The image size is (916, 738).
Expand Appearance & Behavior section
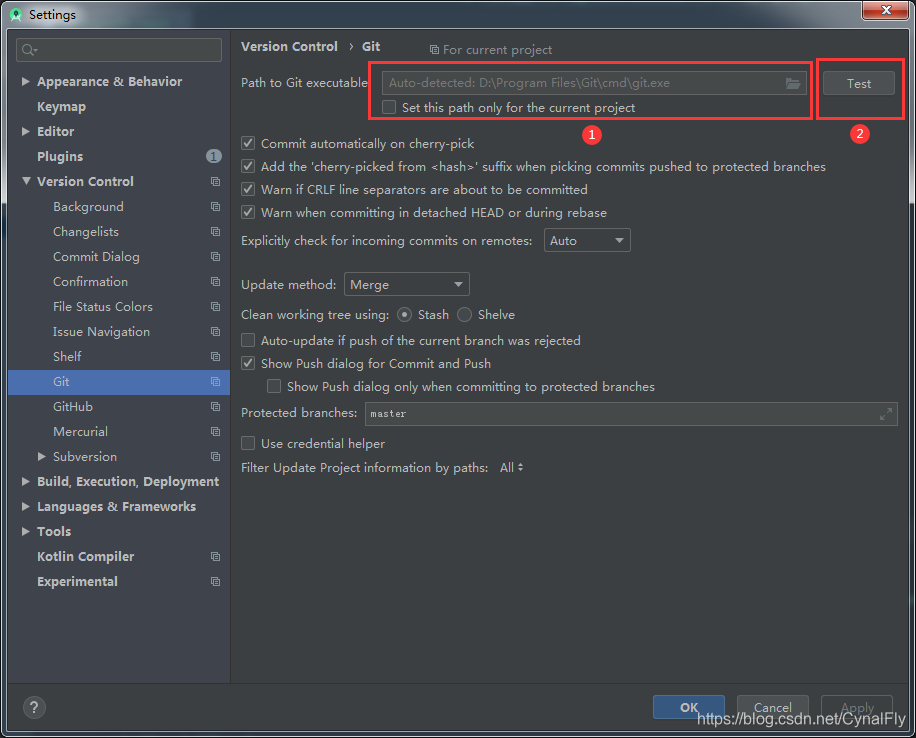coord(26,82)
